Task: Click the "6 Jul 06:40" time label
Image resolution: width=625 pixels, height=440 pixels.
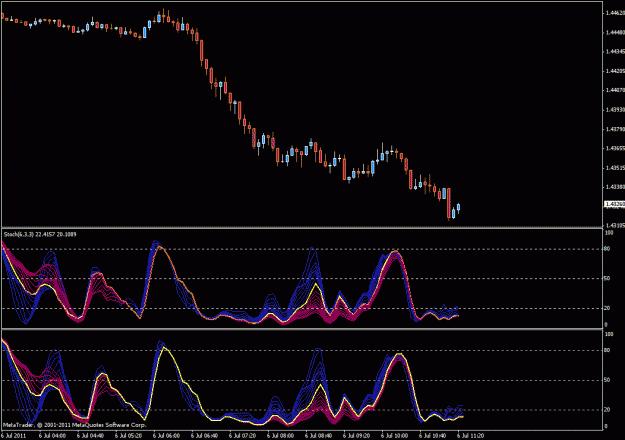Action: tap(204, 436)
